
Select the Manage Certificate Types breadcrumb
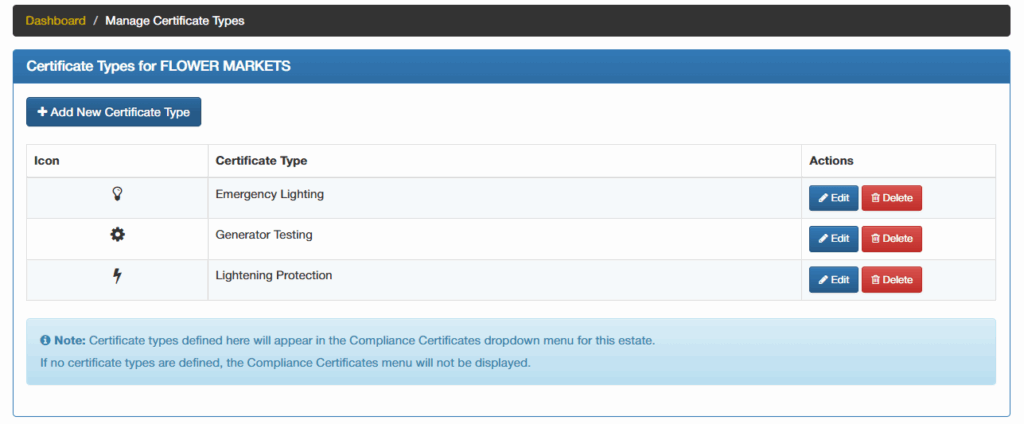point(175,21)
